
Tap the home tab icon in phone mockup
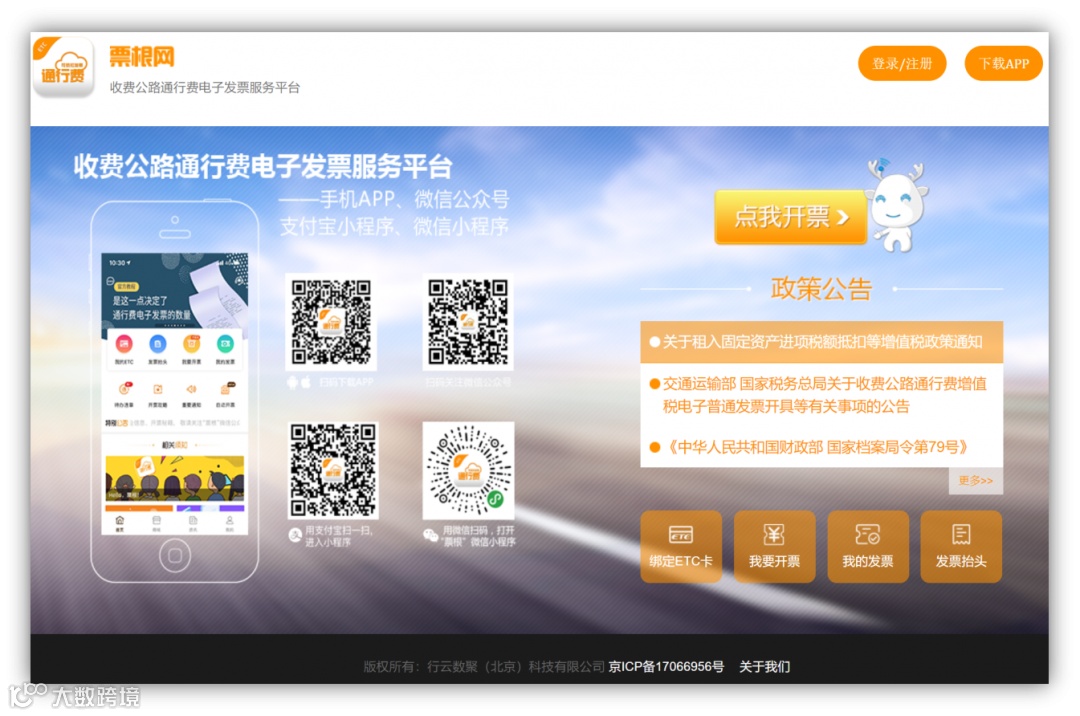pos(120,522)
